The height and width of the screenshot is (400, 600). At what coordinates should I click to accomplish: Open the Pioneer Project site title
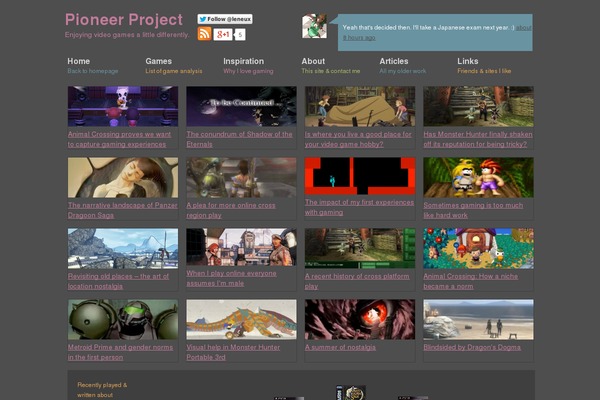pos(124,20)
